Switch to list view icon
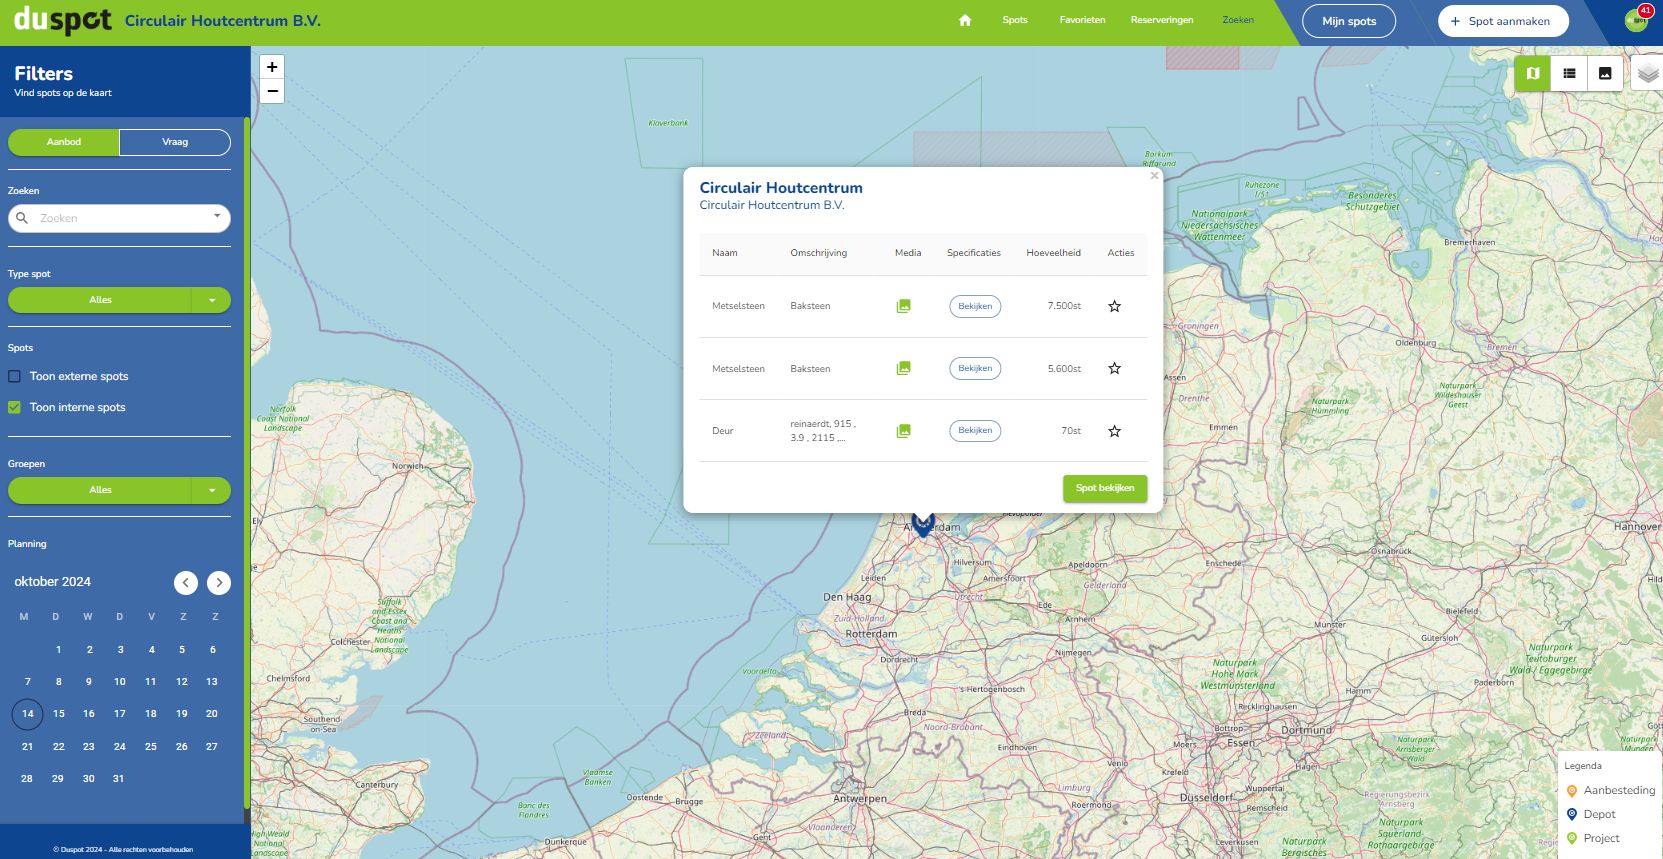The width and height of the screenshot is (1663, 859). click(x=1569, y=73)
